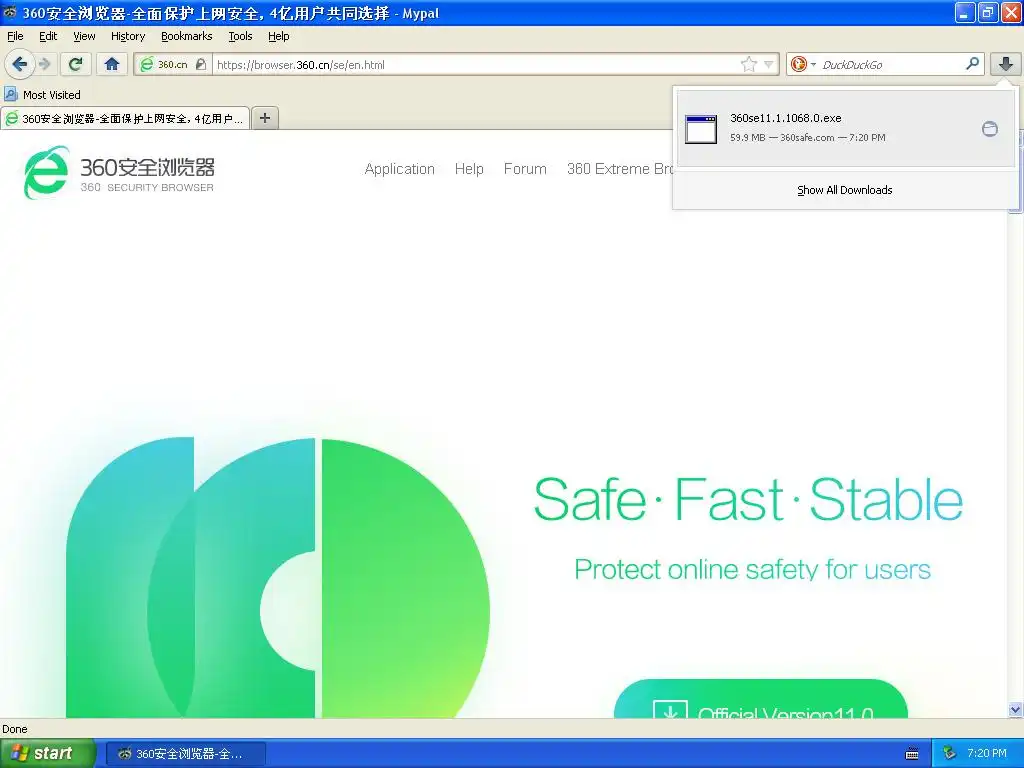Open a new tab with plus button
The image size is (1024, 768).
pyautogui.click(x=264, y=118)
